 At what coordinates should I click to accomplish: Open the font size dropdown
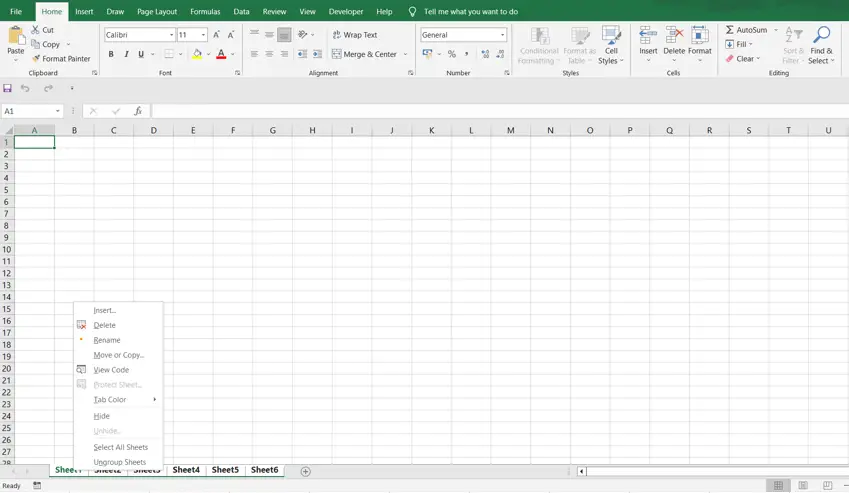point(204,35)
